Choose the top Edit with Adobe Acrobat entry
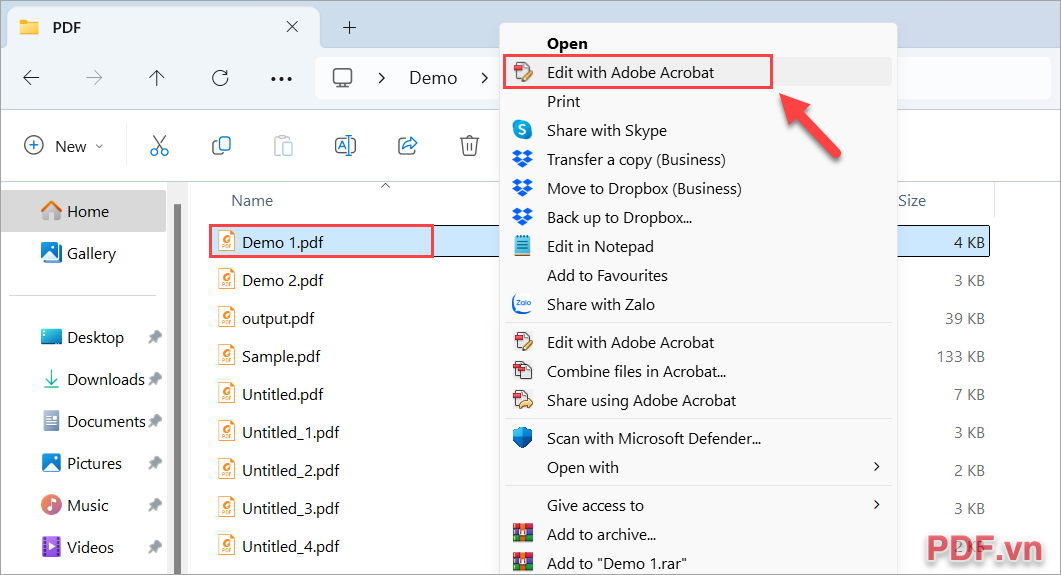Image resolution: width=1061 pixels, height=575 pixels. click(697, 72)
